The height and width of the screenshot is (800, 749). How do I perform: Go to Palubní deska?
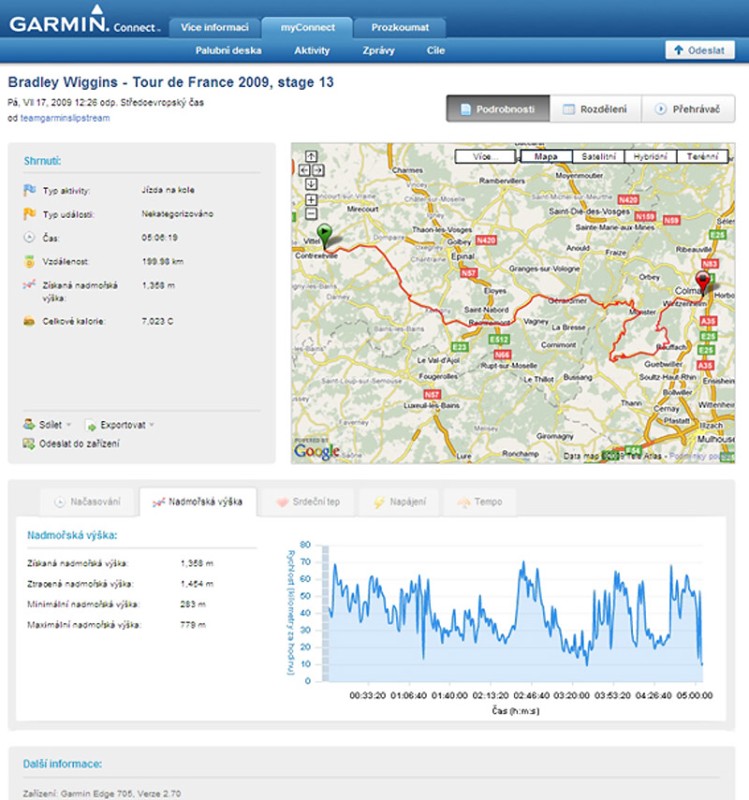228,51
